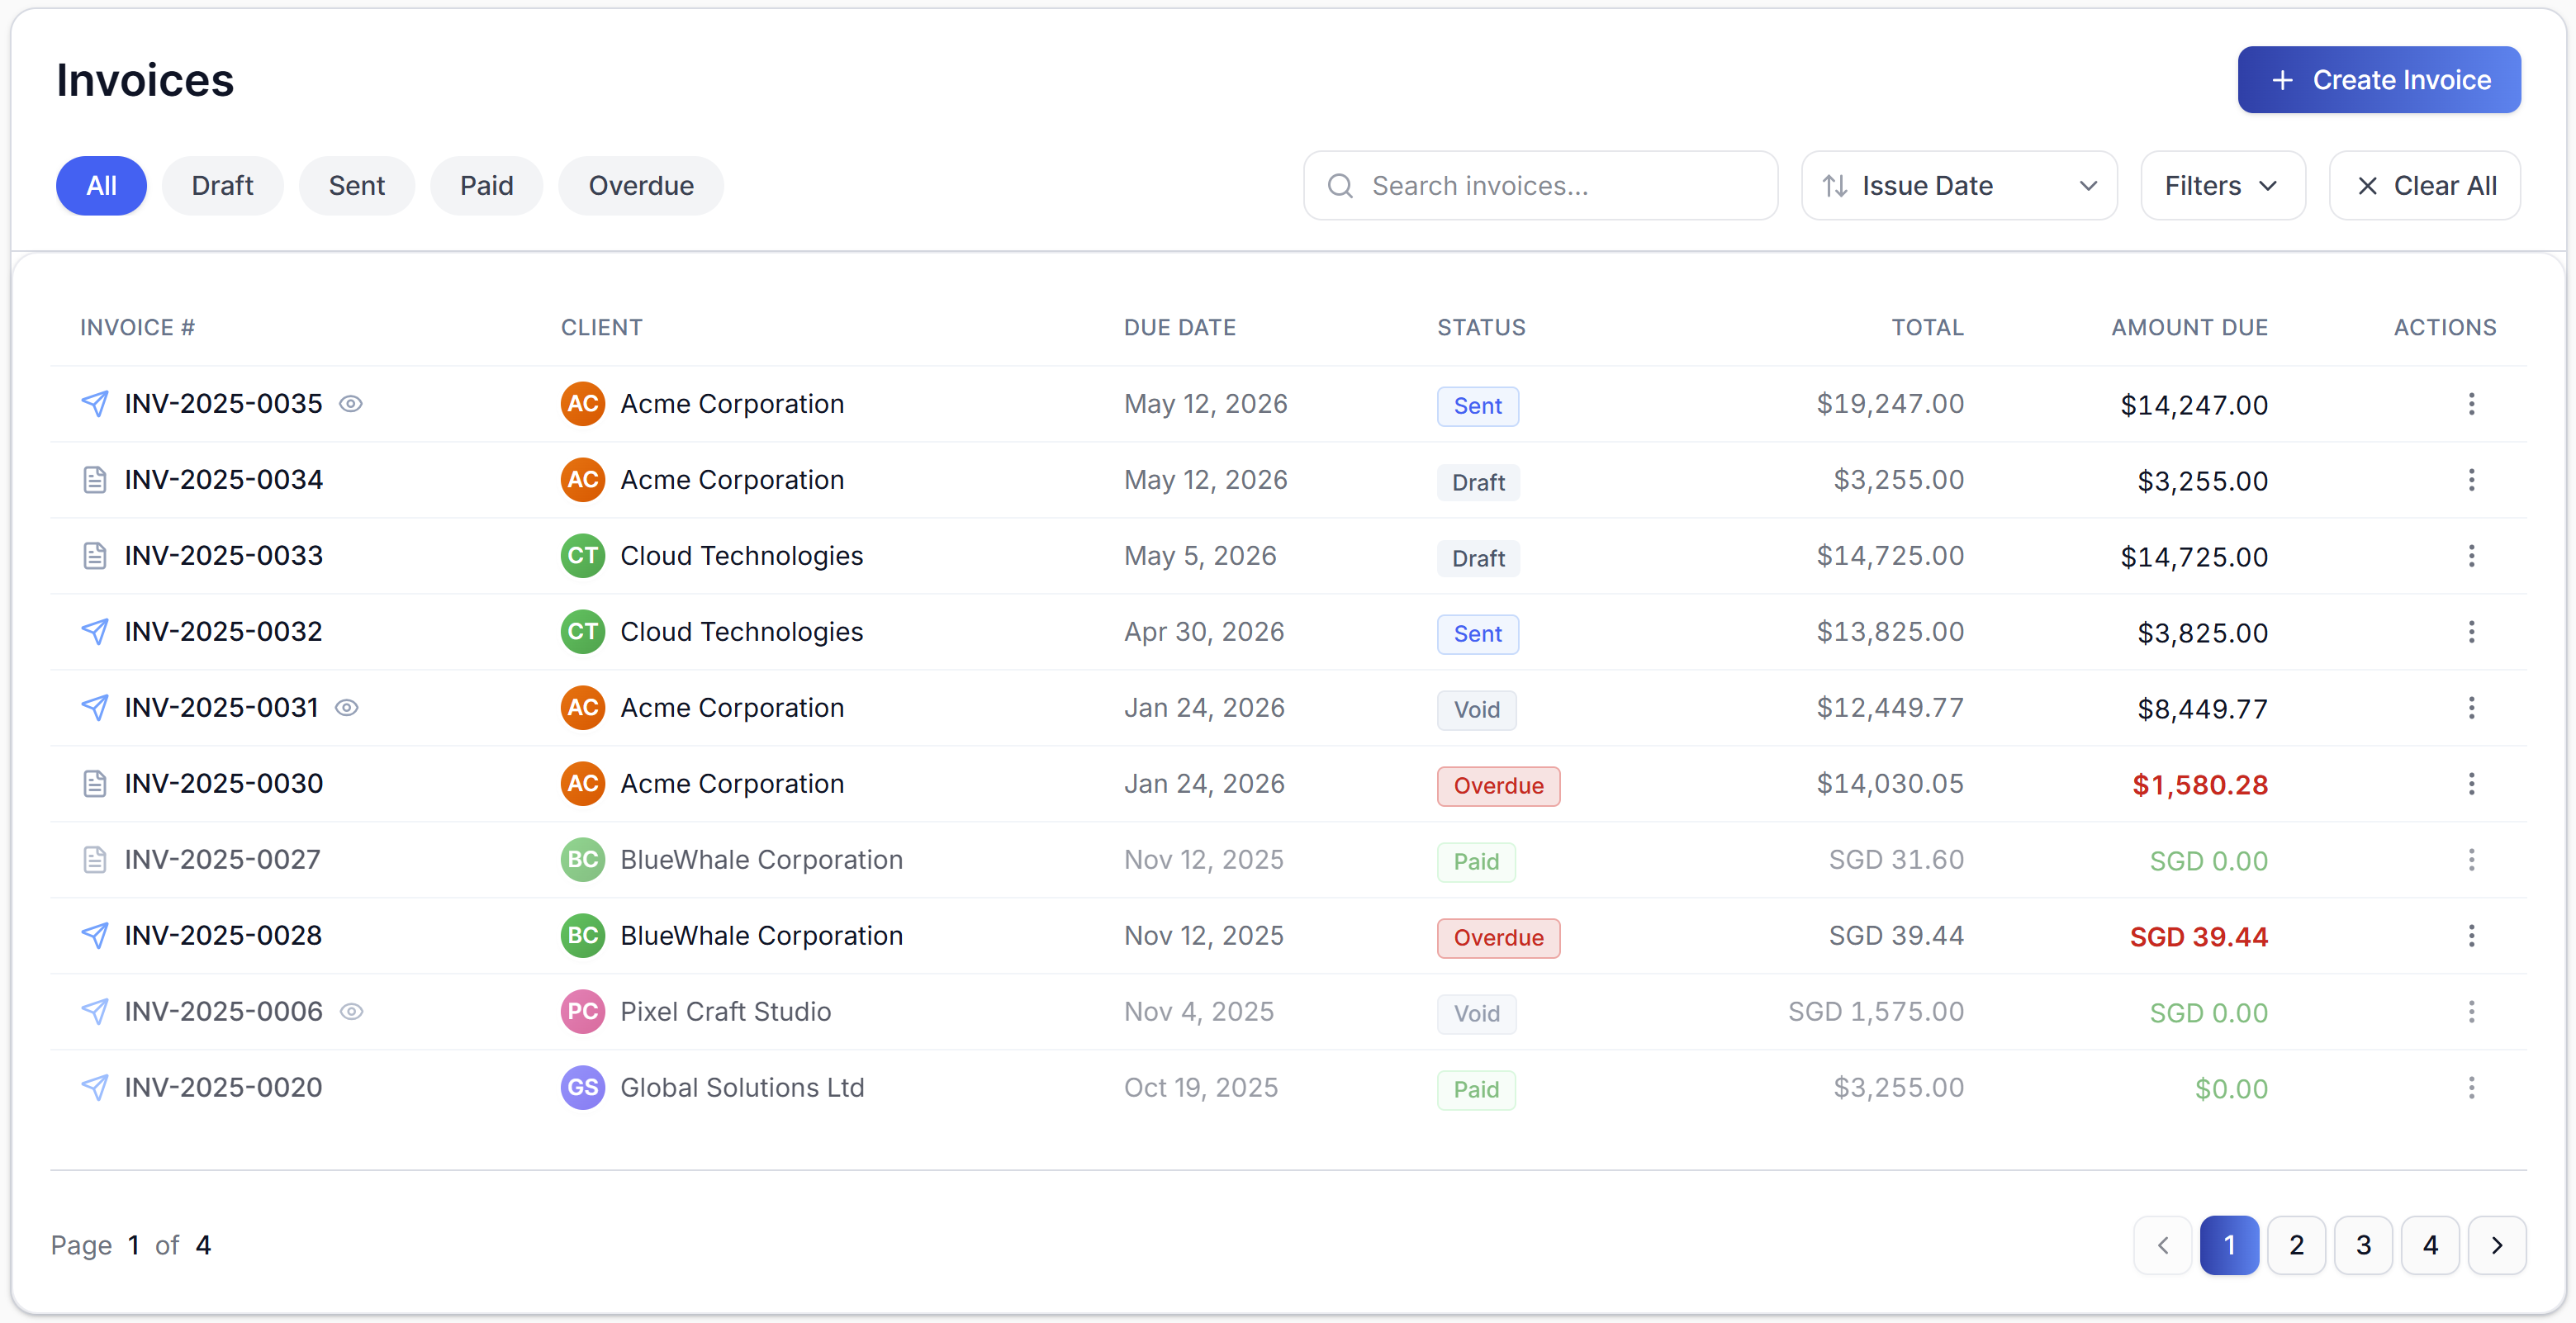The height and width of the screenshot is (1323, 2576).
Task: Switch to the Sent filter tab
Action: click(x=357, y=186)
